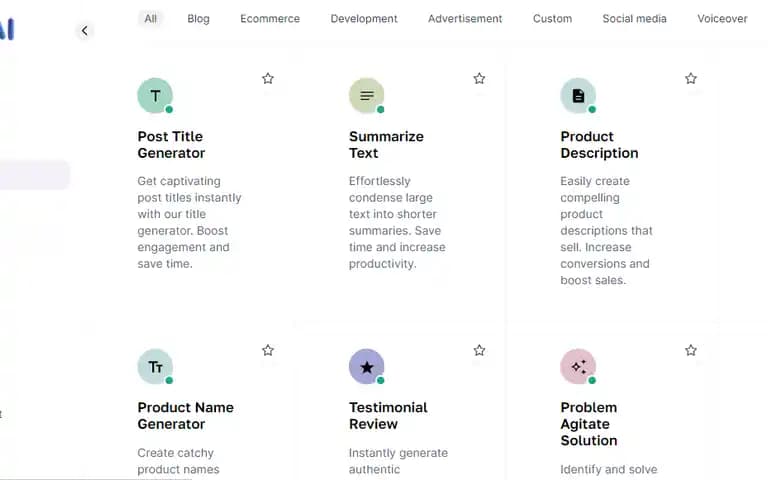
Task: Open the Testimonial Review star icon
Action: 367,367
